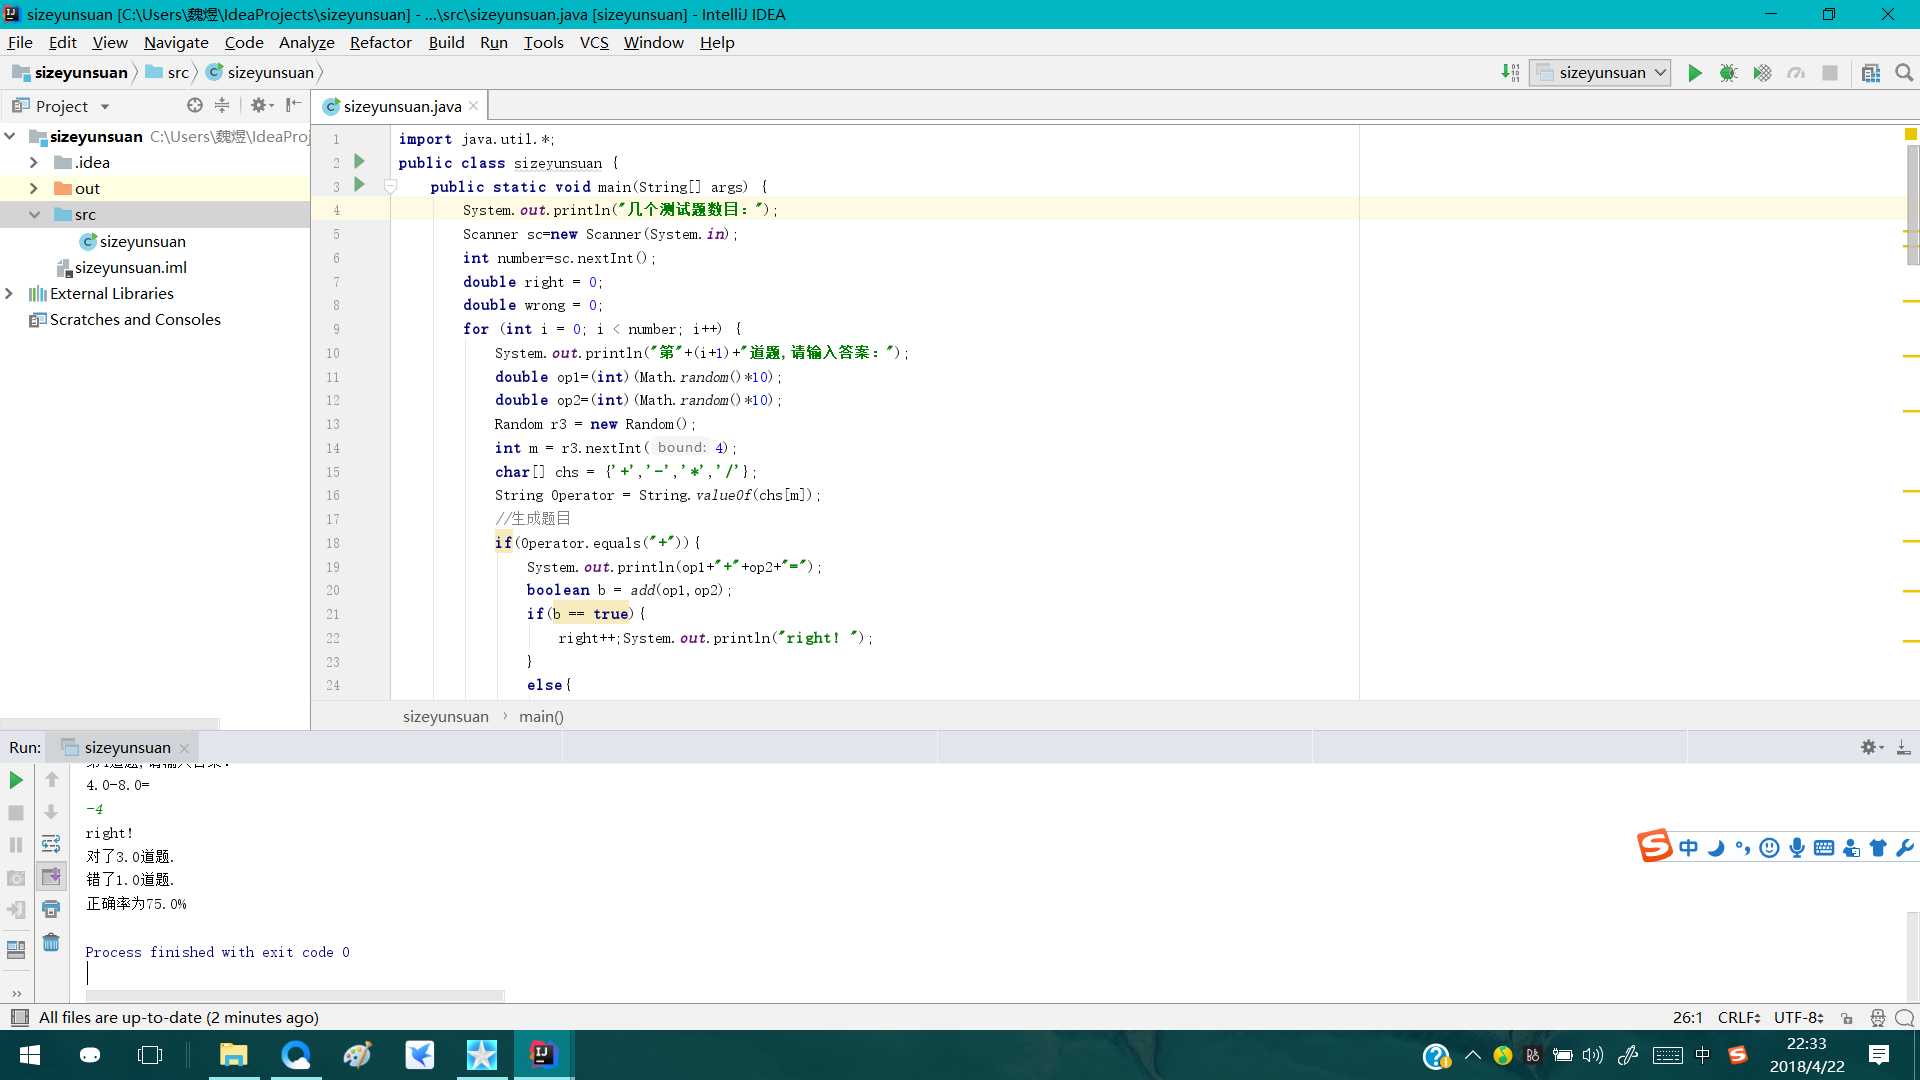1920x1080 pixels.
Task: Select the Build menu from menu bar
Action: pyautogui.click(x=446, y=42)
